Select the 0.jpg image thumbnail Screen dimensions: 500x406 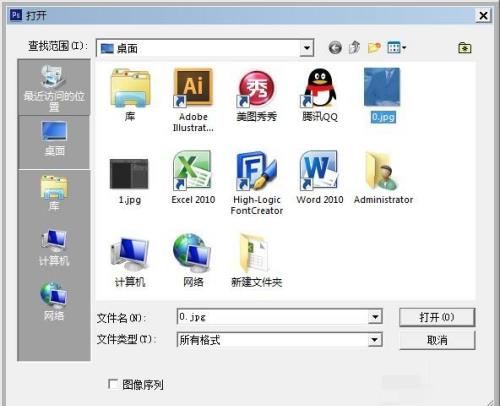click(x=382, y=87)
